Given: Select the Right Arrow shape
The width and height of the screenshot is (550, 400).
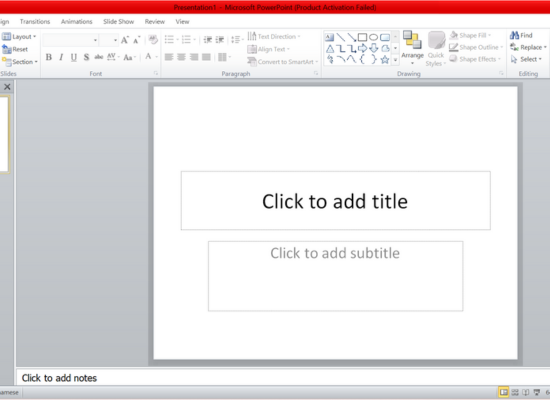Looking at the screenshot, I should click(362, 48).
